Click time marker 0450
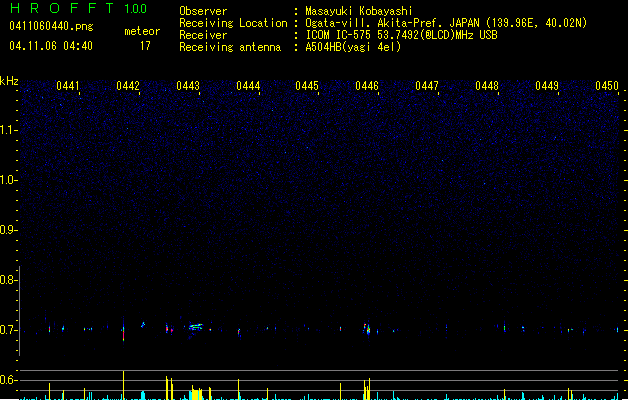The height and width of the screenshot is (400, 629). [607, 86]
